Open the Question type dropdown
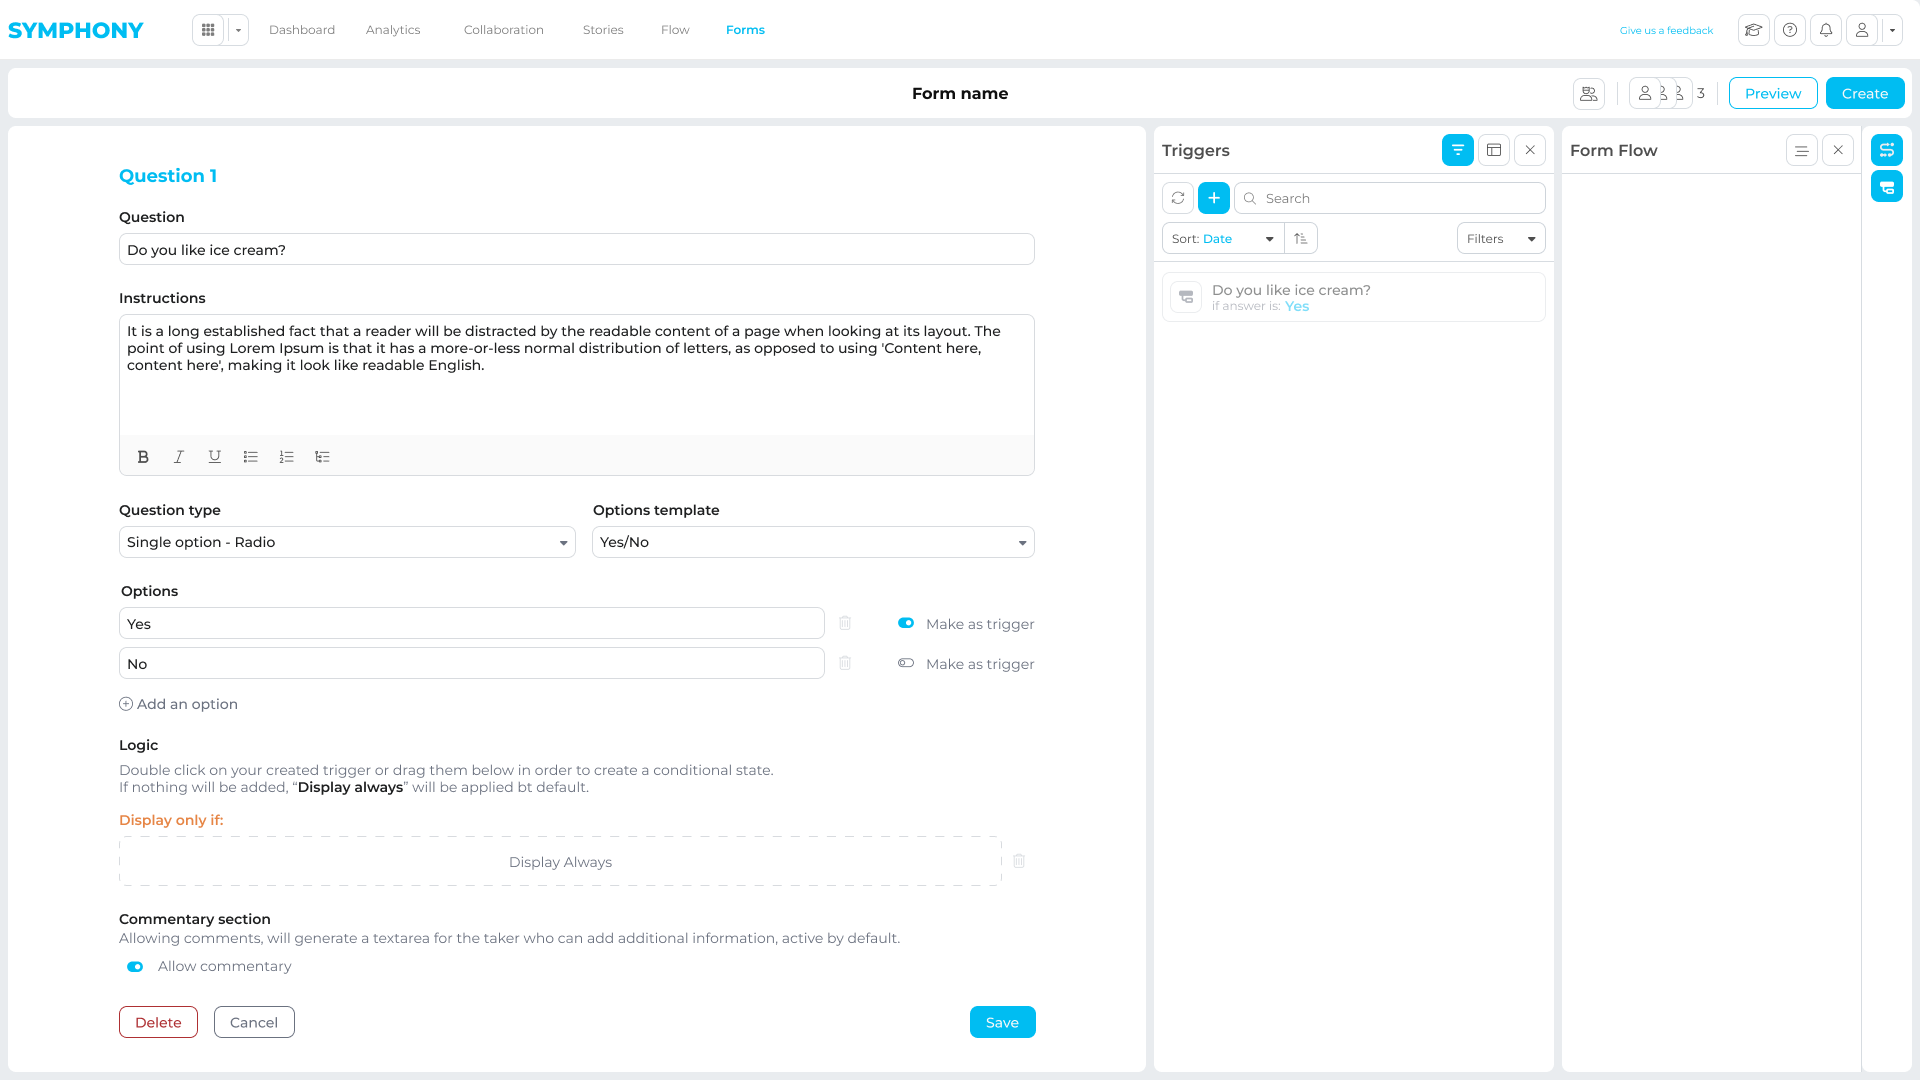This screenshot has width=1920, height=1080. pyautogui.click(x=347, y=542)
